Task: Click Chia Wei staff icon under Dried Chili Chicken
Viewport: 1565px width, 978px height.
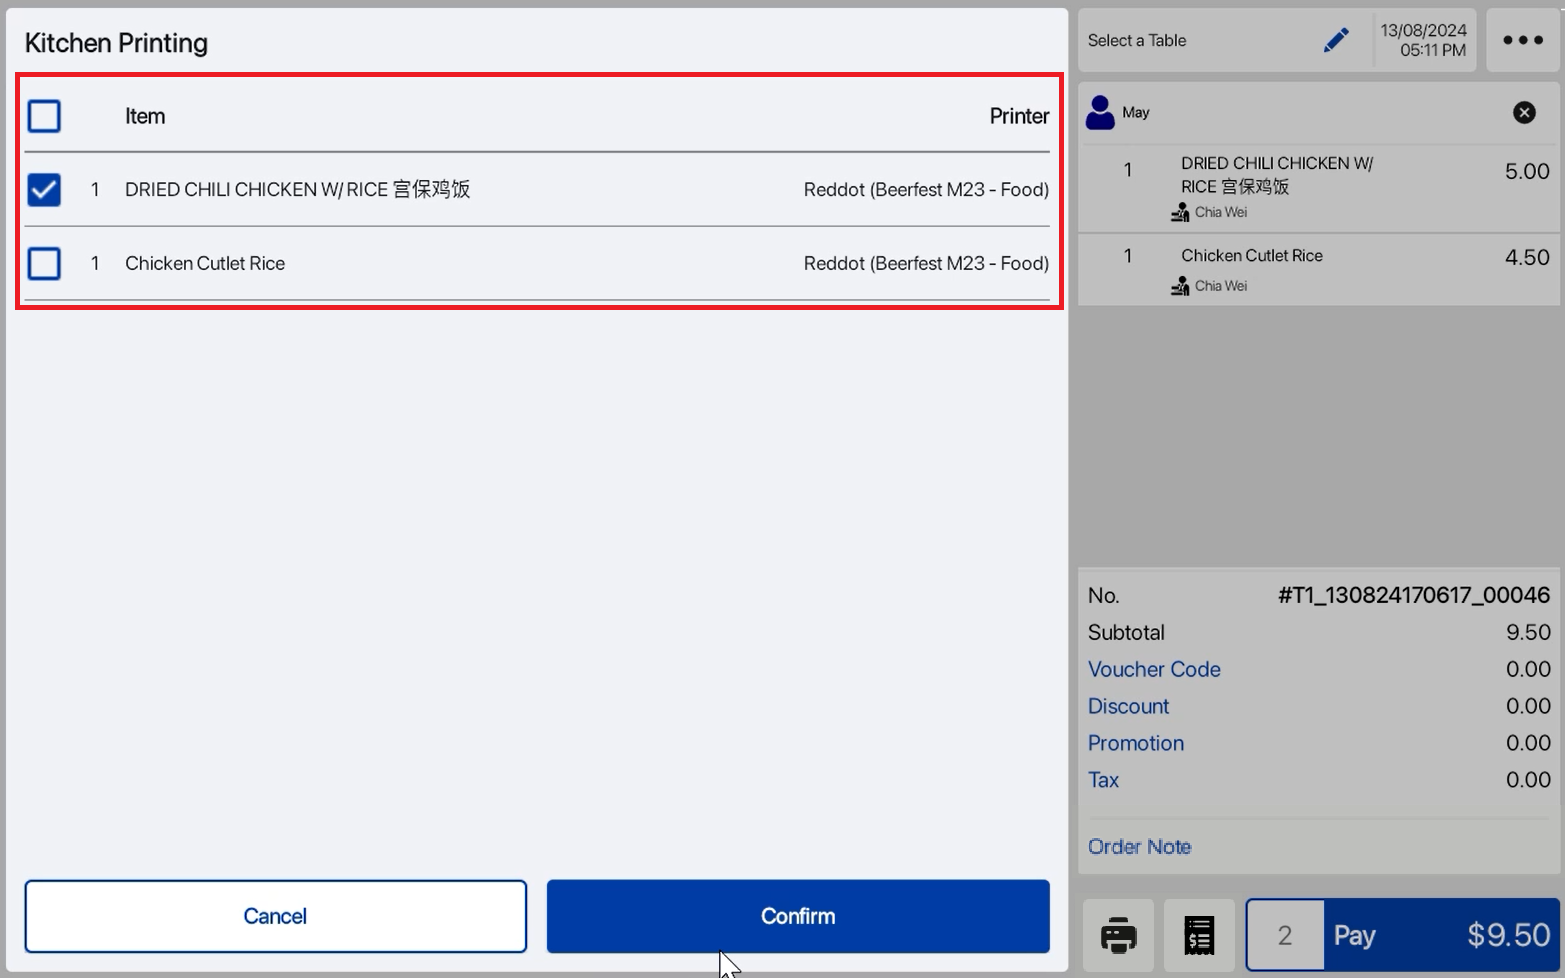Action: click(x=1180, y=212)
